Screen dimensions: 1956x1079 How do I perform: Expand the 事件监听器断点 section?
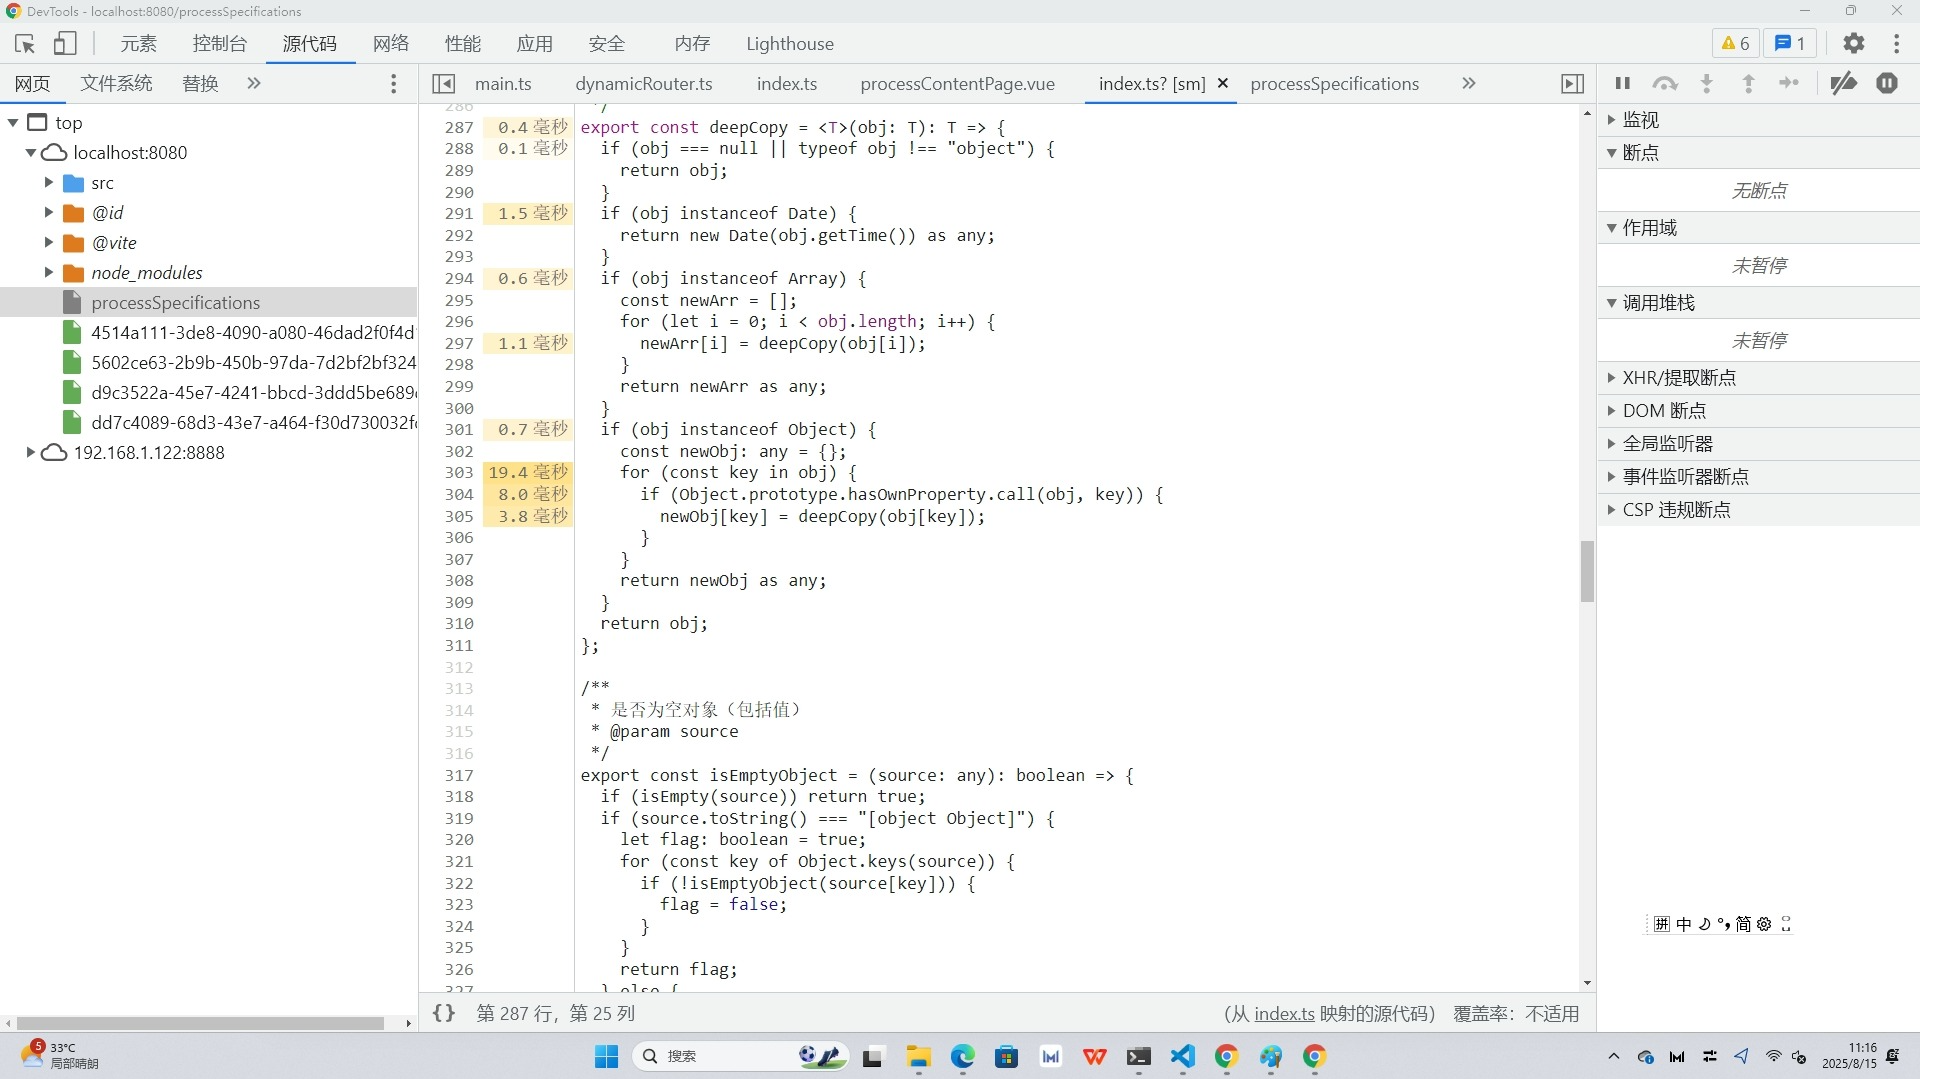(1758, 477)
